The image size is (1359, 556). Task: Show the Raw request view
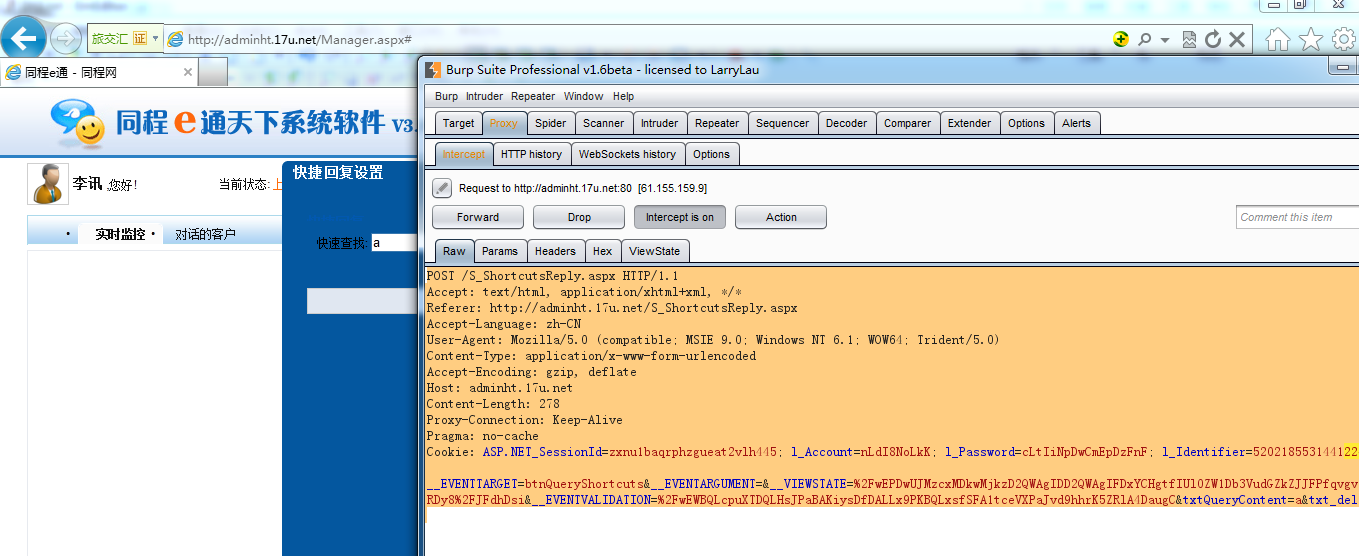pos(454,251)
